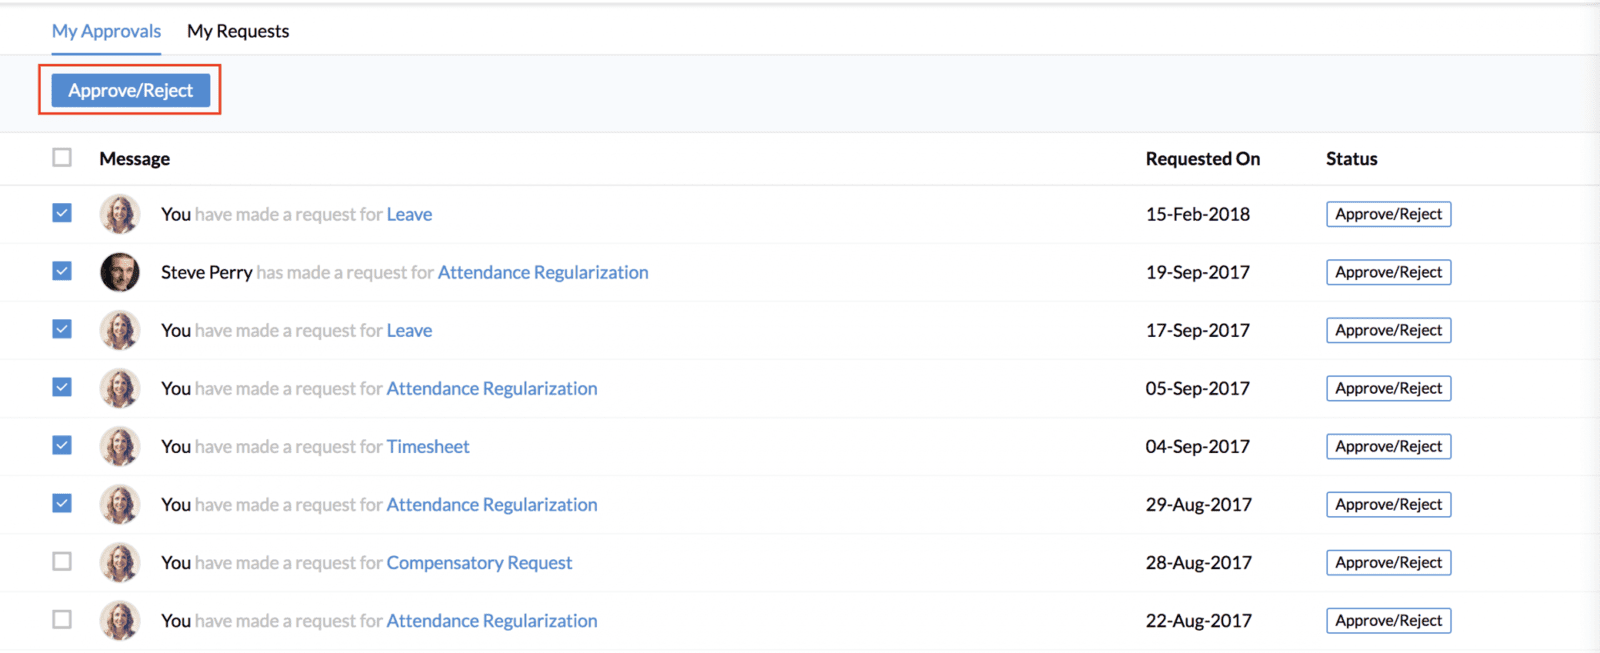Click the avatar on the Timesheet request row
1600x653 pixels.
[x=120, y=446]
